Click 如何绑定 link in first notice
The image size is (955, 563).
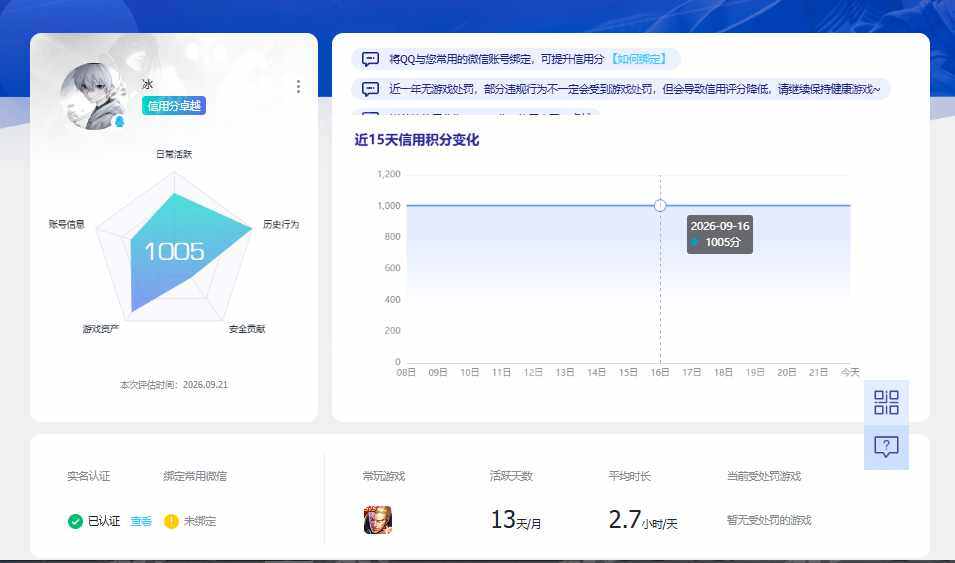pyautogui.click(x=639, y=58)
